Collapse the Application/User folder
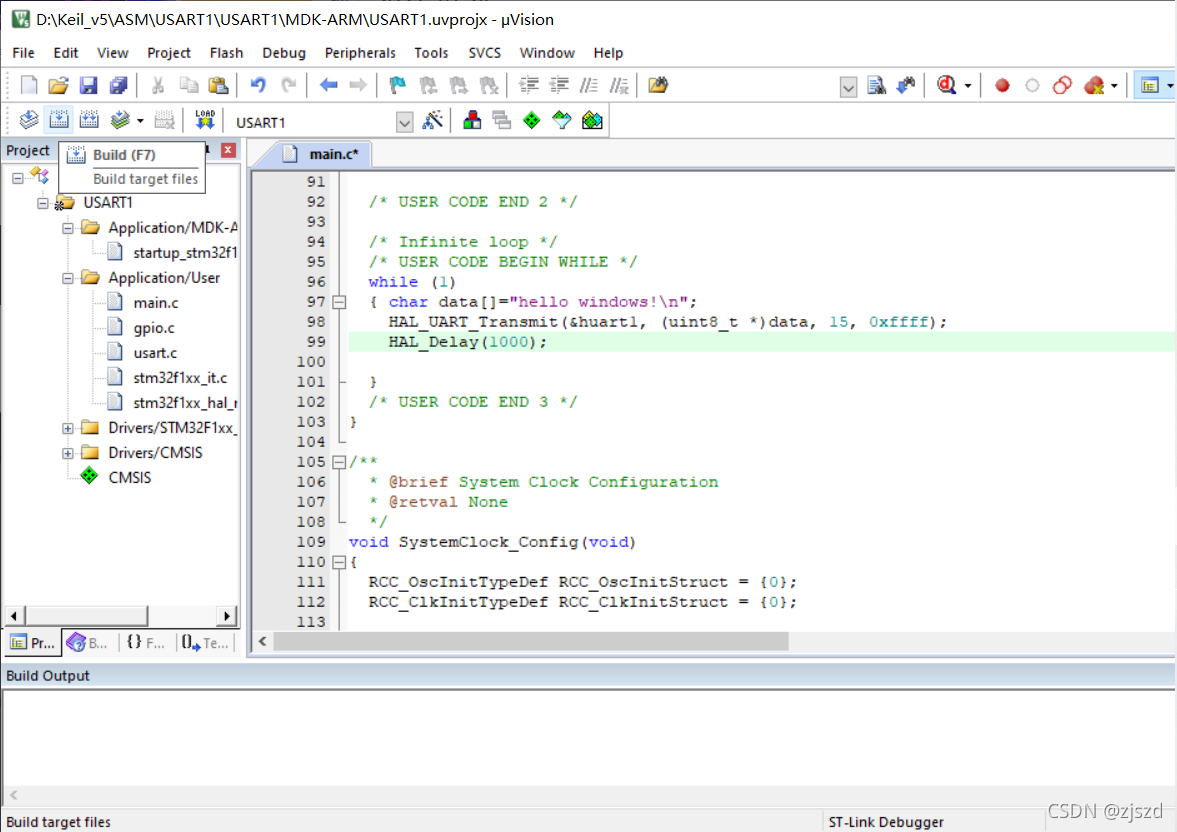Viewport: 1177px width, 832px height. point(68,278)
